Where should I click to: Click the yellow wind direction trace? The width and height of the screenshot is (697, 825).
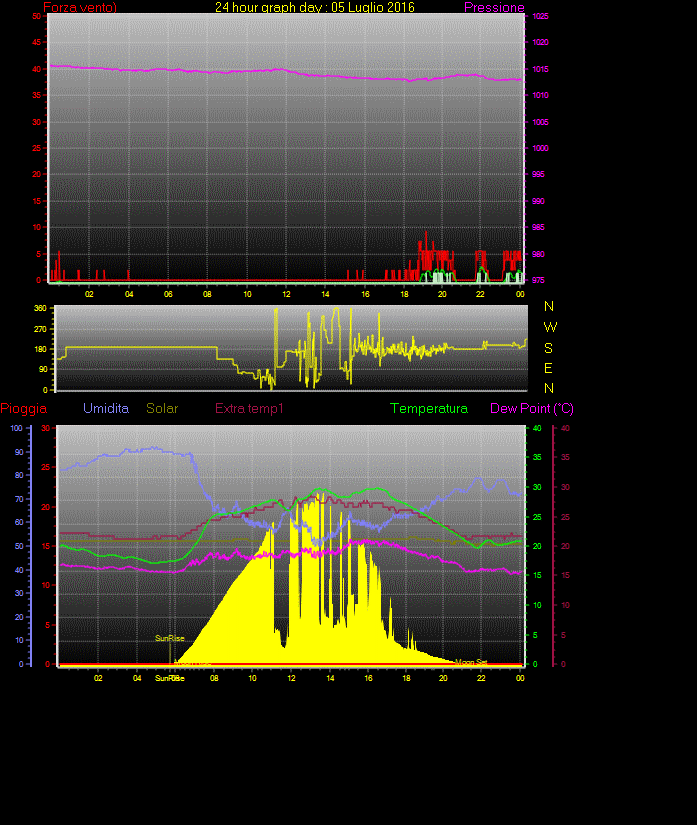point(142,347)
